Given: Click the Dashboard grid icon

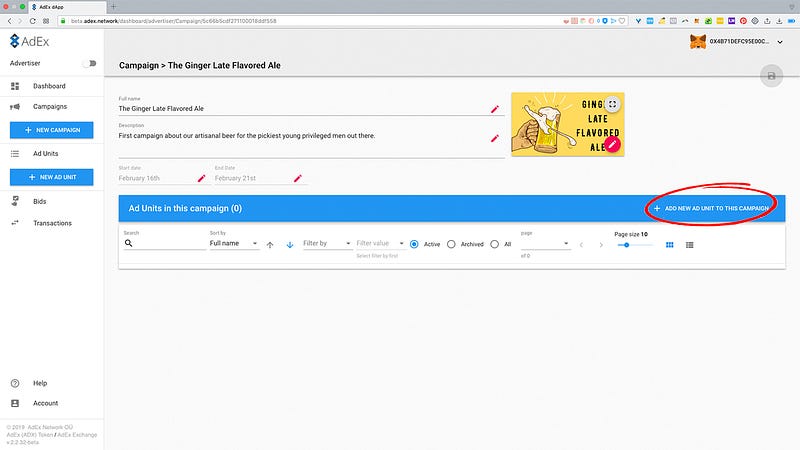Looking at the screenshot, I should tap(15, 86).
